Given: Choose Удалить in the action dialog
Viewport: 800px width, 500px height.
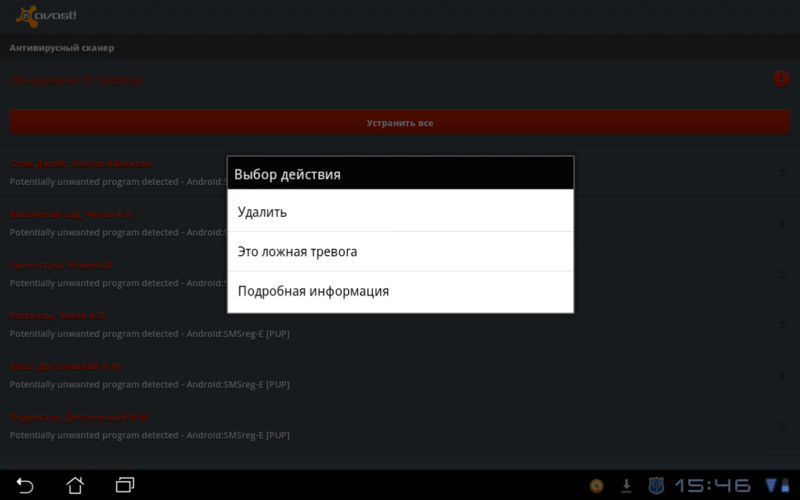Looking at the screenshot, I should pos(401,211).
